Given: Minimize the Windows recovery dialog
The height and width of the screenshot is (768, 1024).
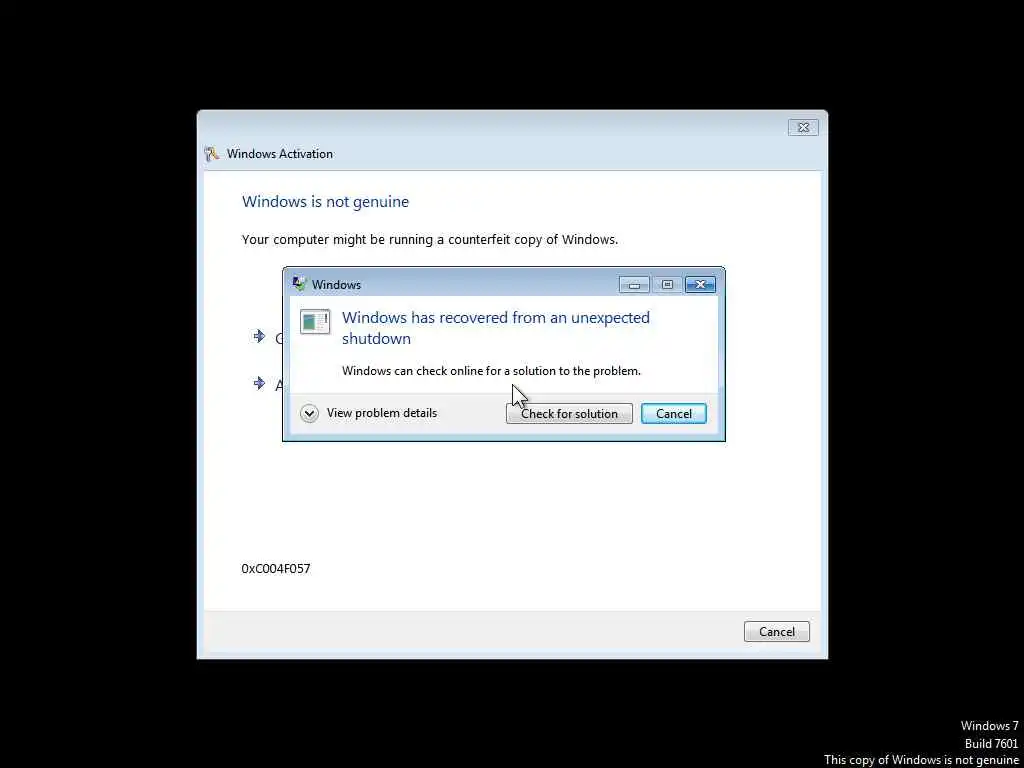Looking at the screenshot, I should (x=634, y=285).
